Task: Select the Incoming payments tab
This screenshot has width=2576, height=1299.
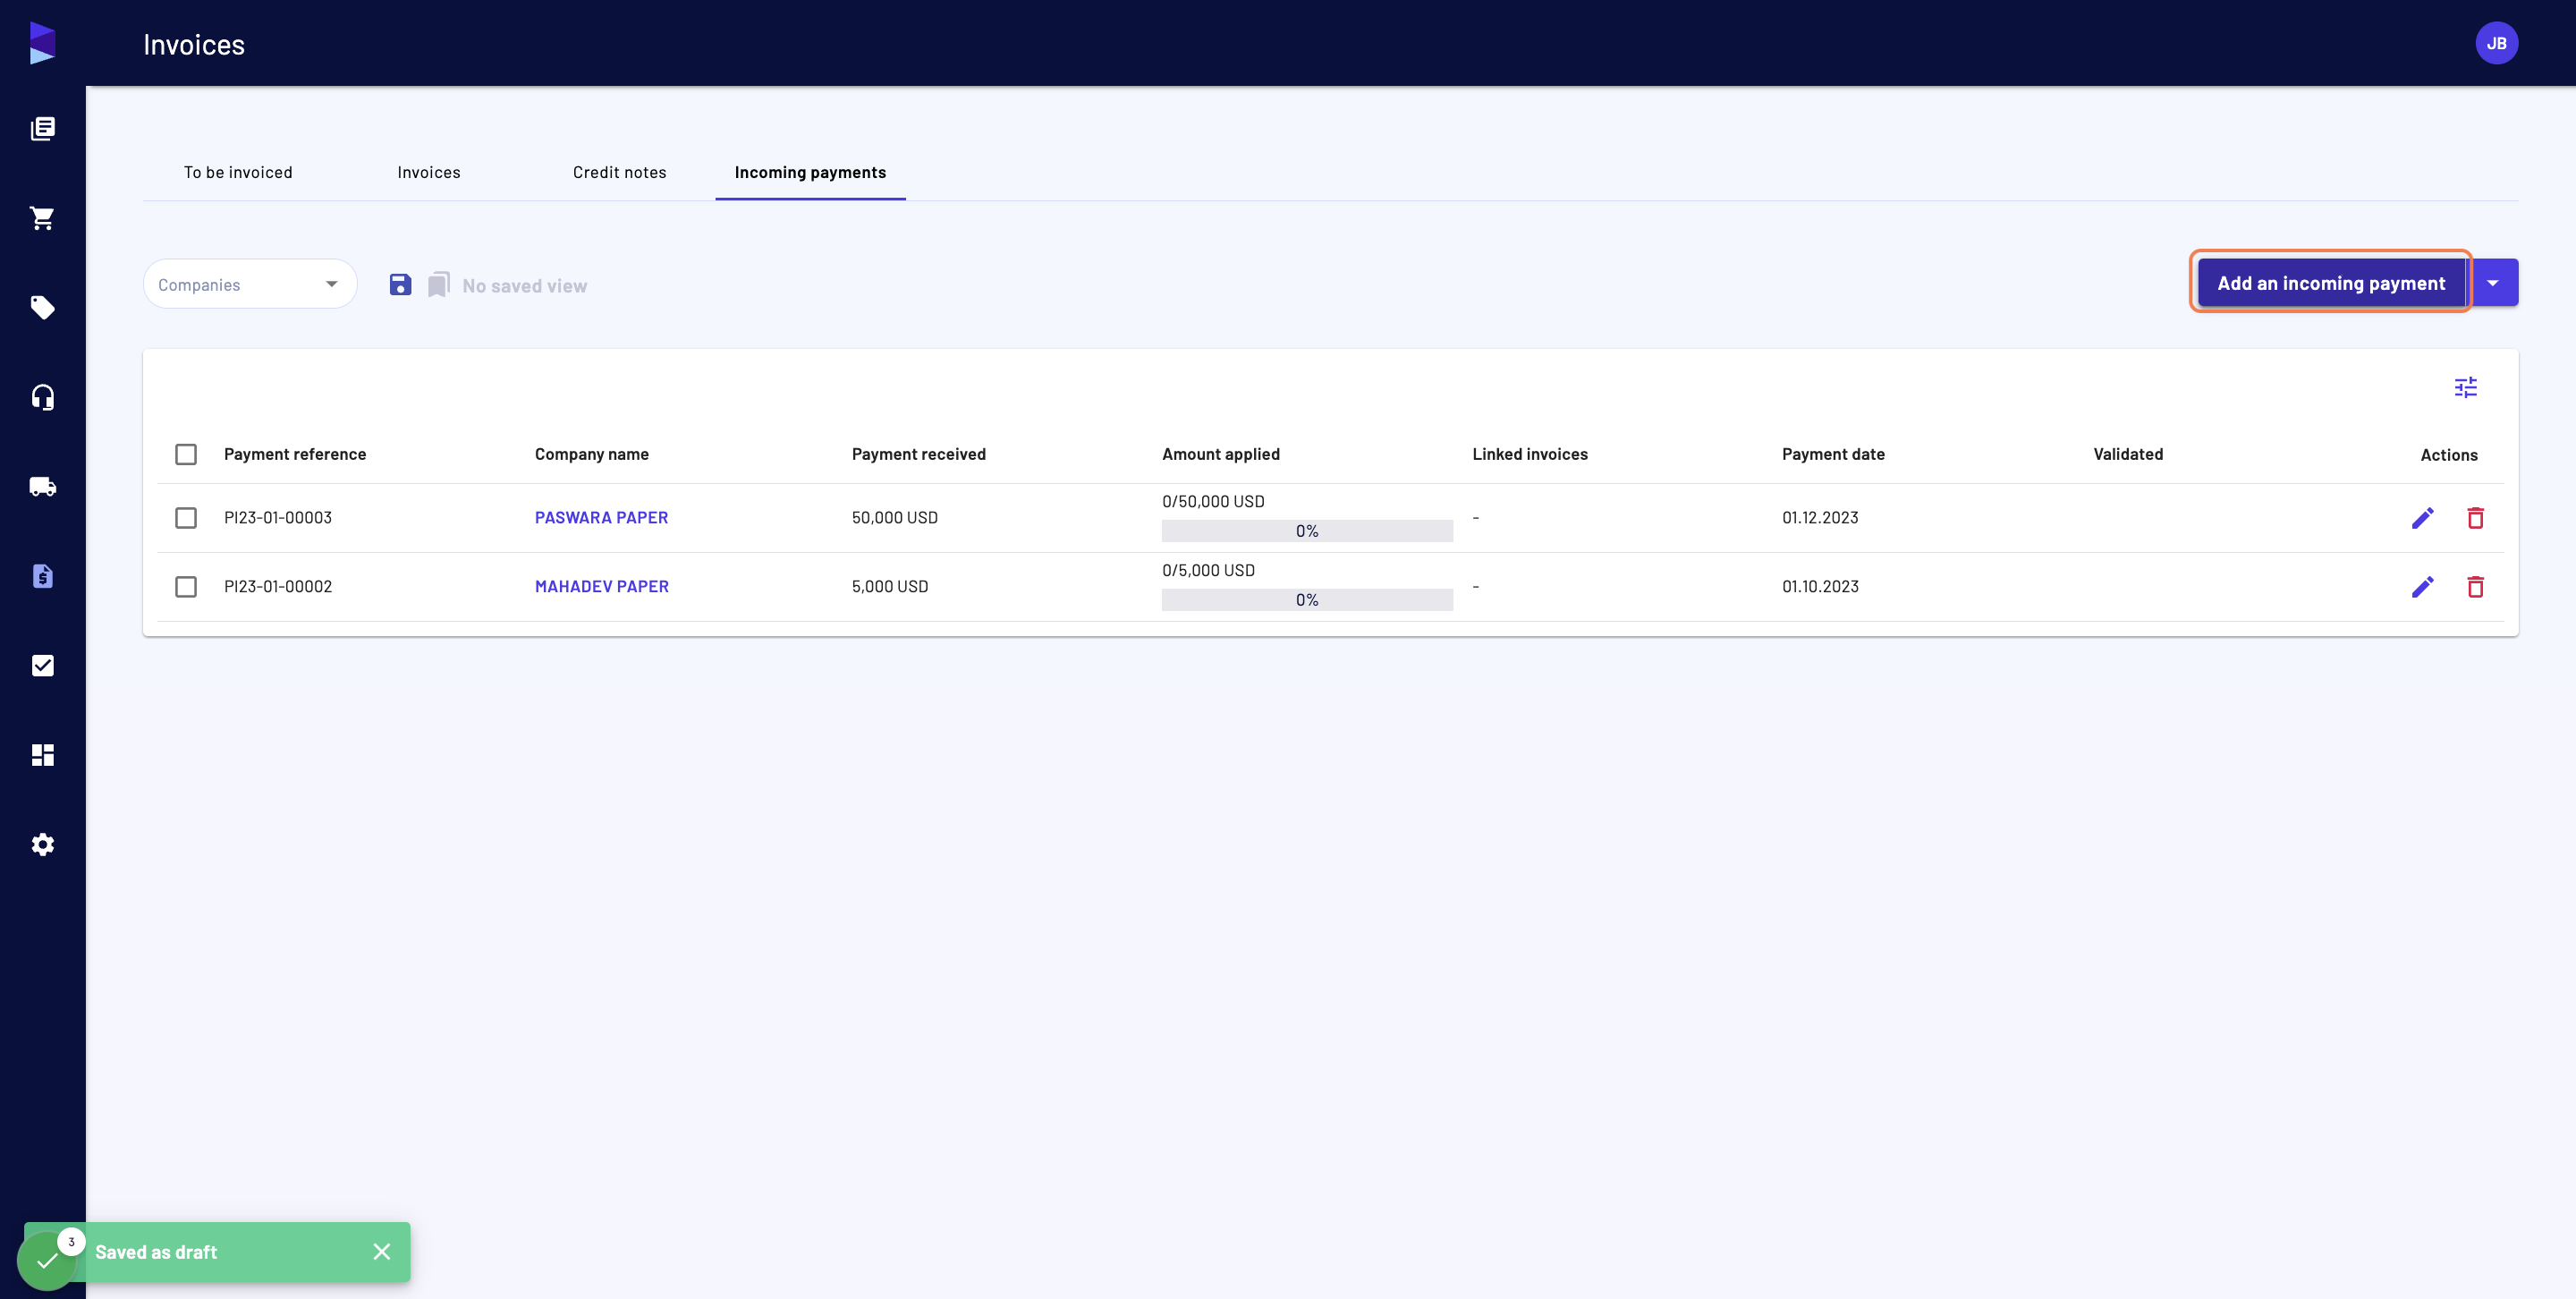Action: click(x=810, y=172)
